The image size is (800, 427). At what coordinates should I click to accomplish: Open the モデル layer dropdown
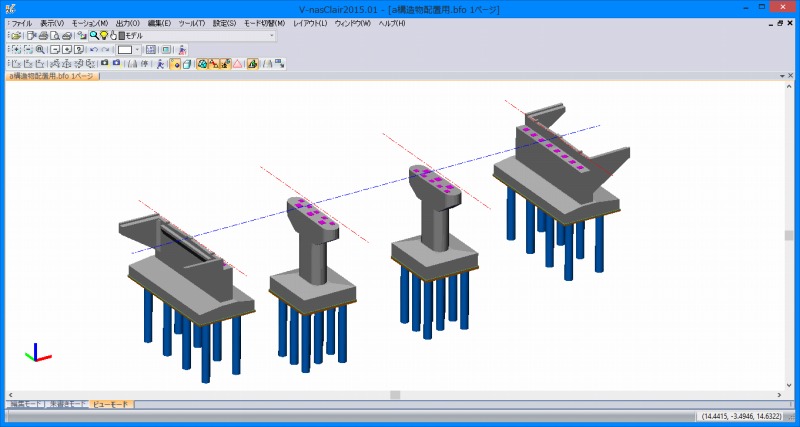tap(272, 35)
